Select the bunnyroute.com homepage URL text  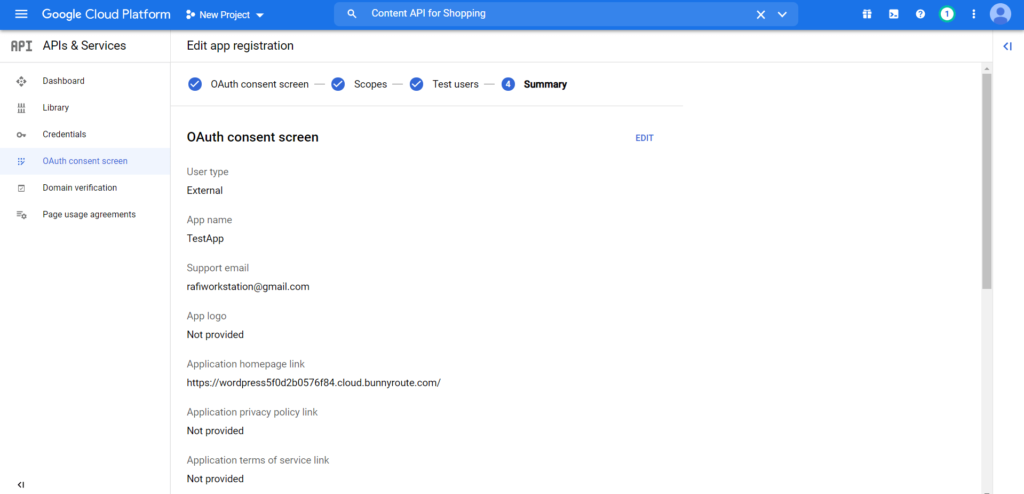click(313, 383)
